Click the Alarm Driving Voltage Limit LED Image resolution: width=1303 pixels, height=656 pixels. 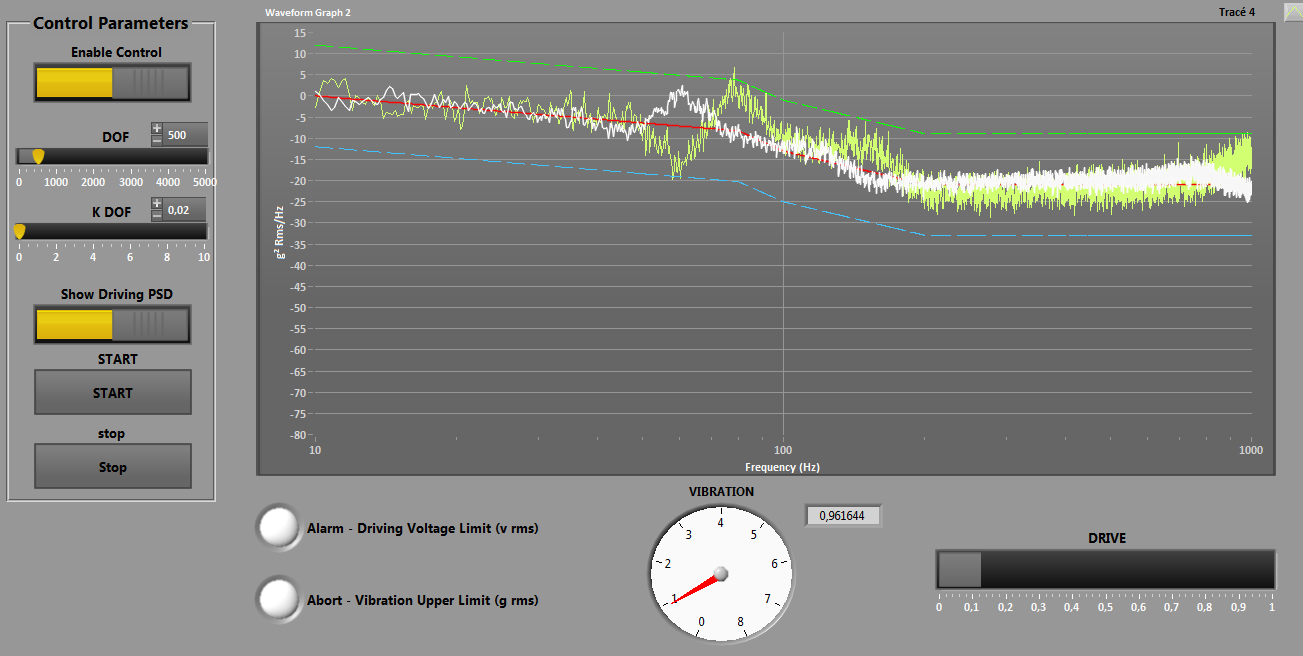279,527
